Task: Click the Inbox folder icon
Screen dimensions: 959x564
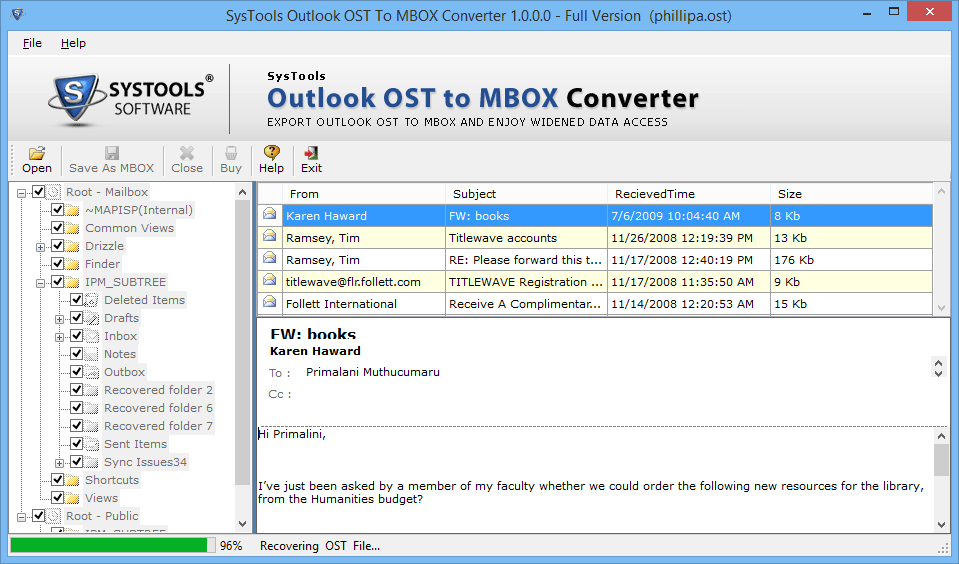Action: pyautogui.click(x=91, y=336)
